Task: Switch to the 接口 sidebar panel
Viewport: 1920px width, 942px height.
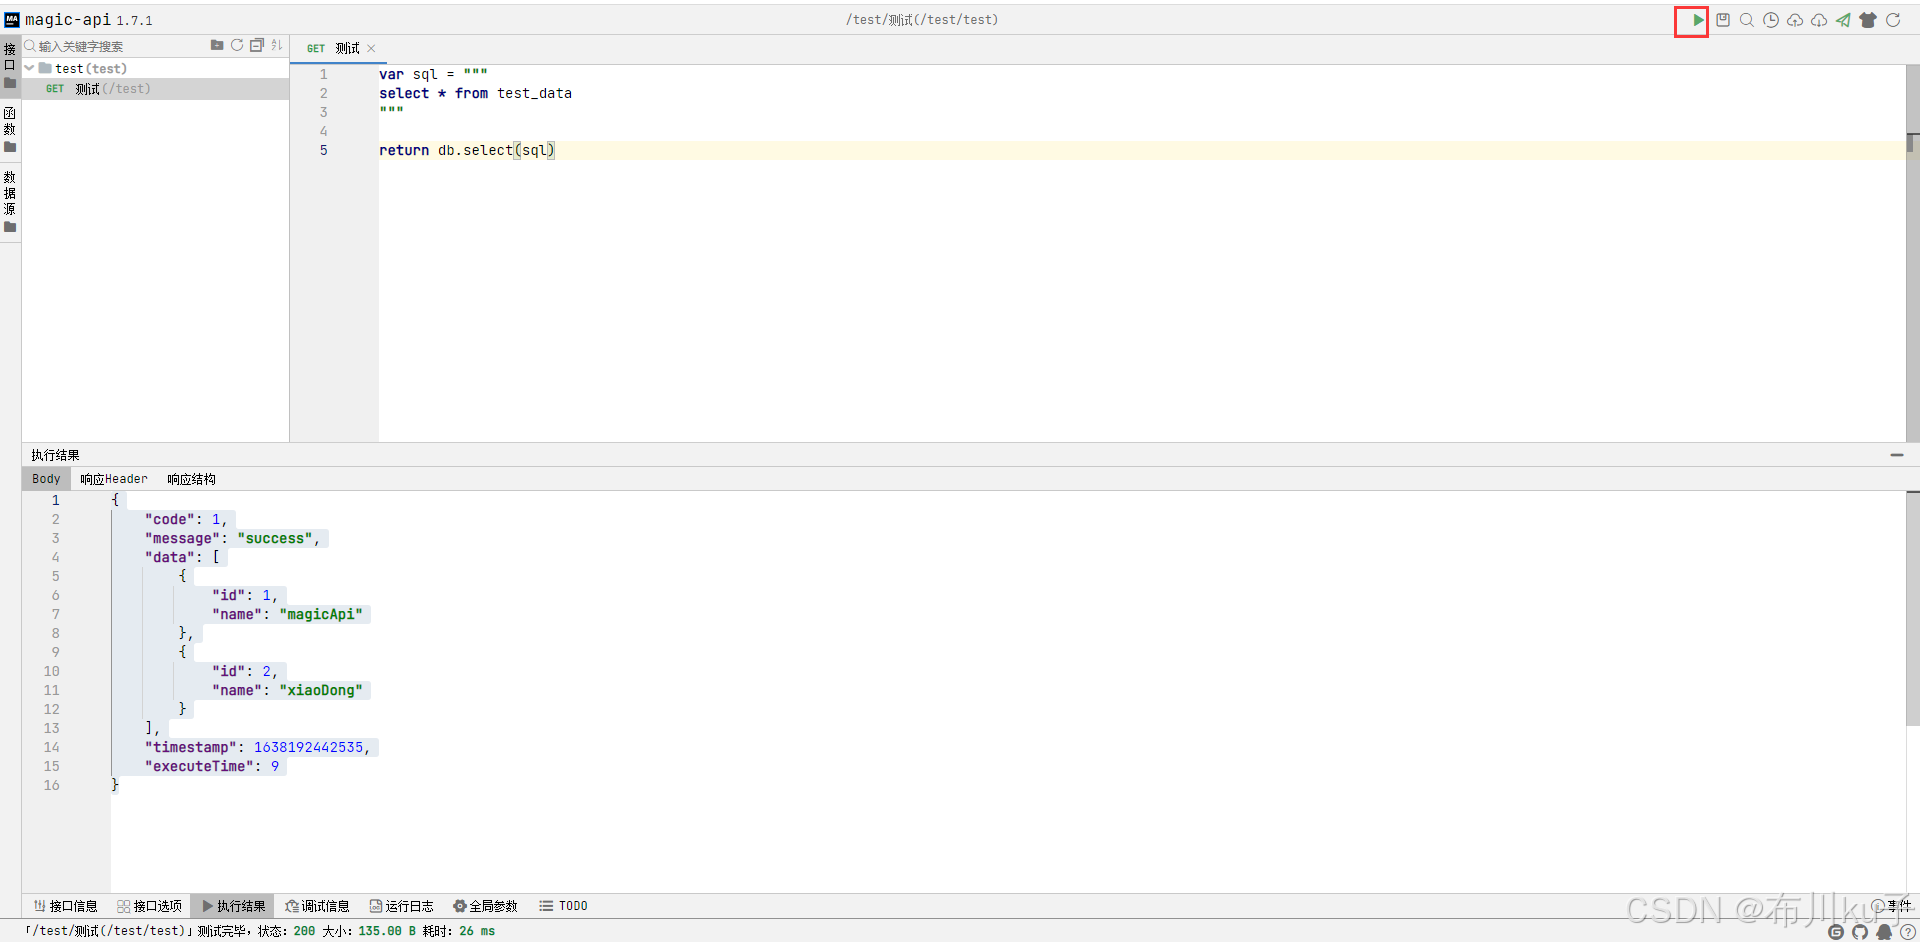Action: 10,65
